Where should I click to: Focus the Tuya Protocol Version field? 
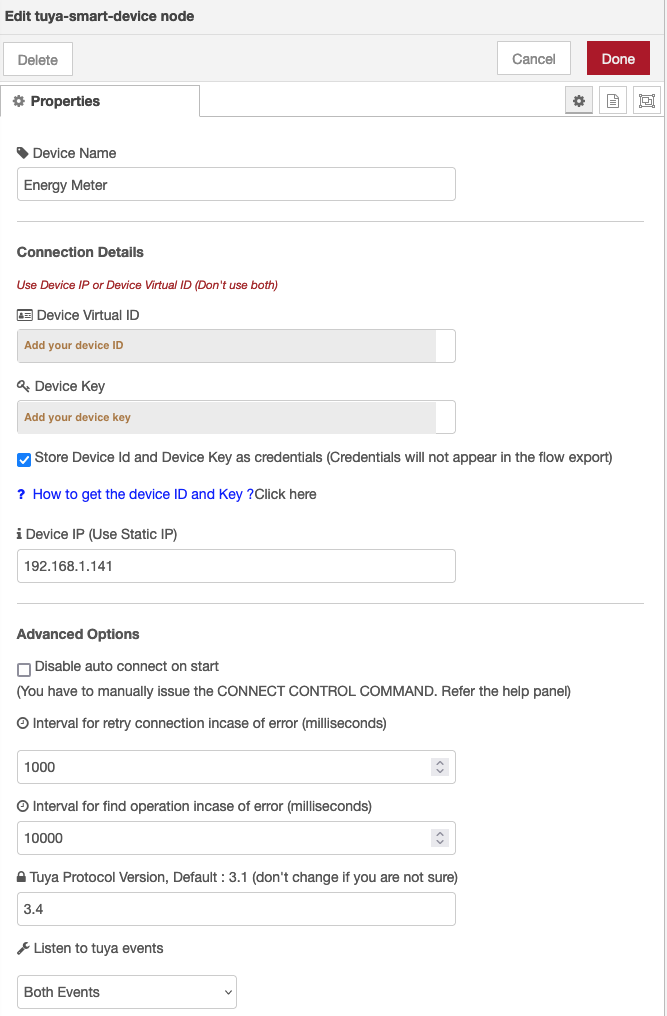236,909
